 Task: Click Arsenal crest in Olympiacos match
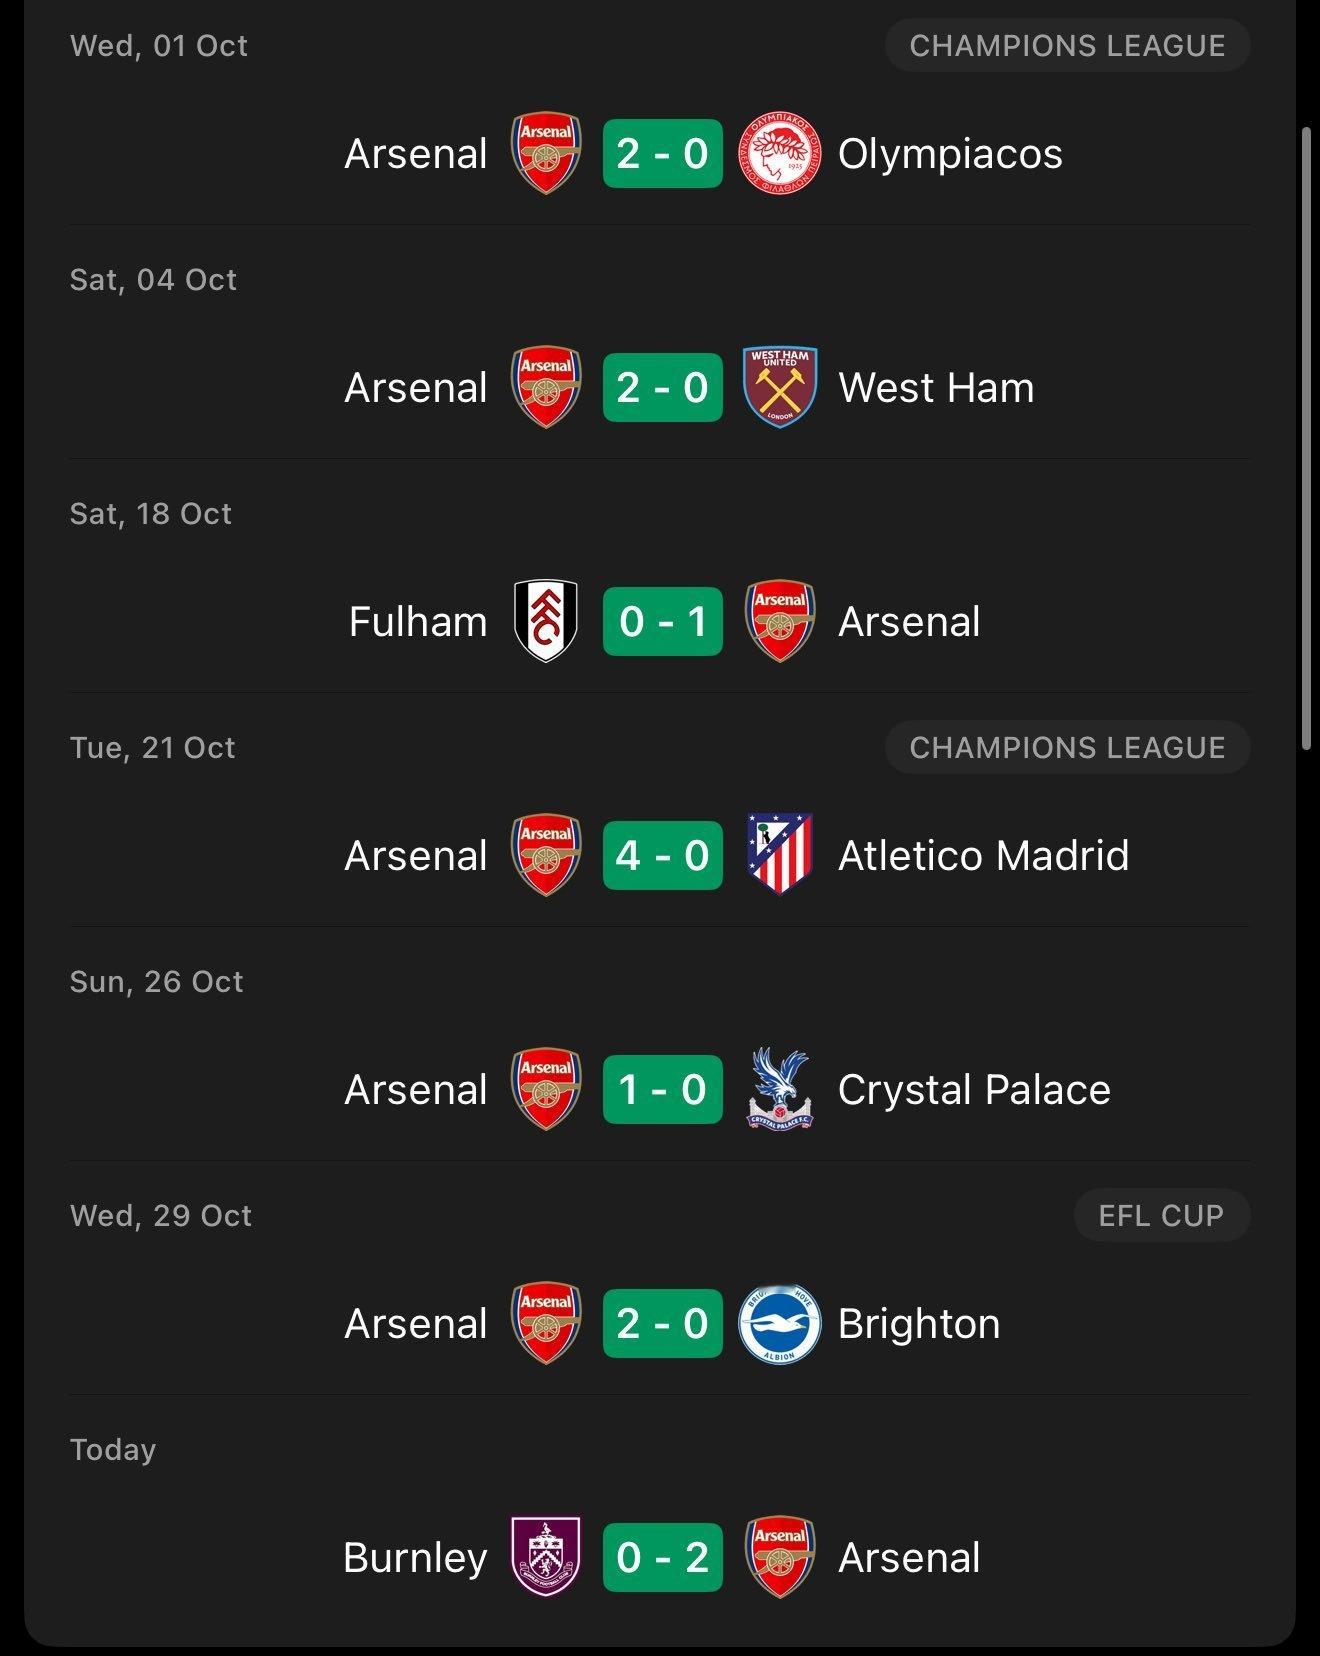[x=546, y=154]
